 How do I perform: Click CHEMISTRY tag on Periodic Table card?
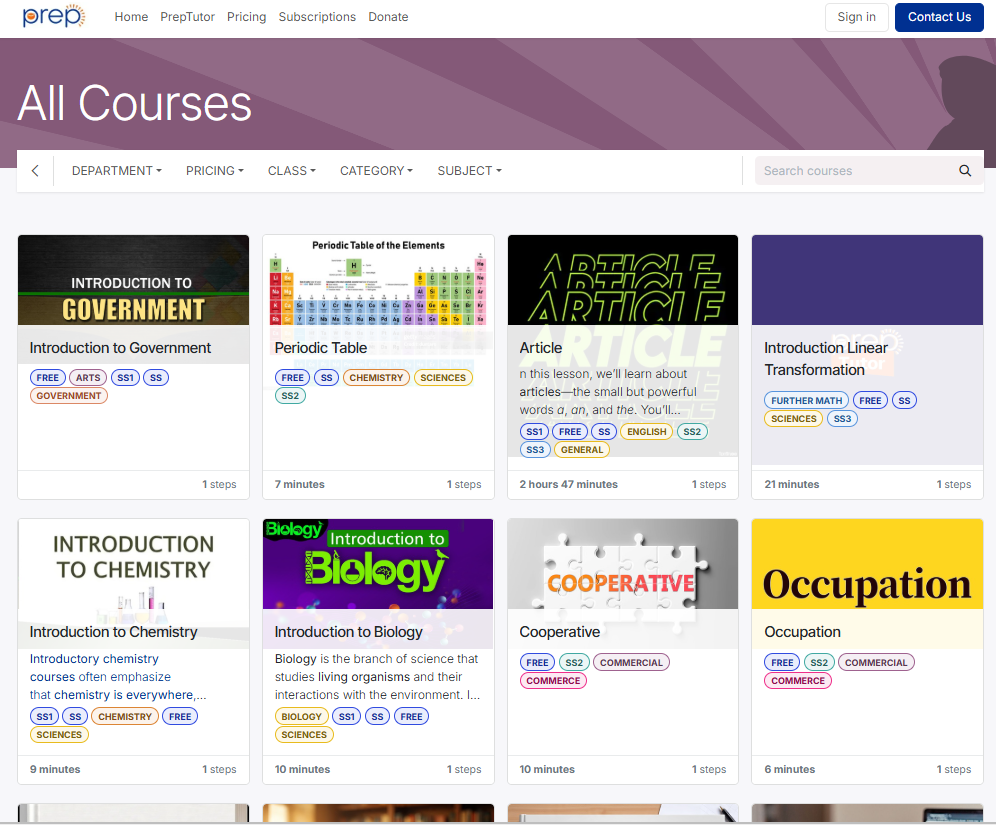[376, 377]
